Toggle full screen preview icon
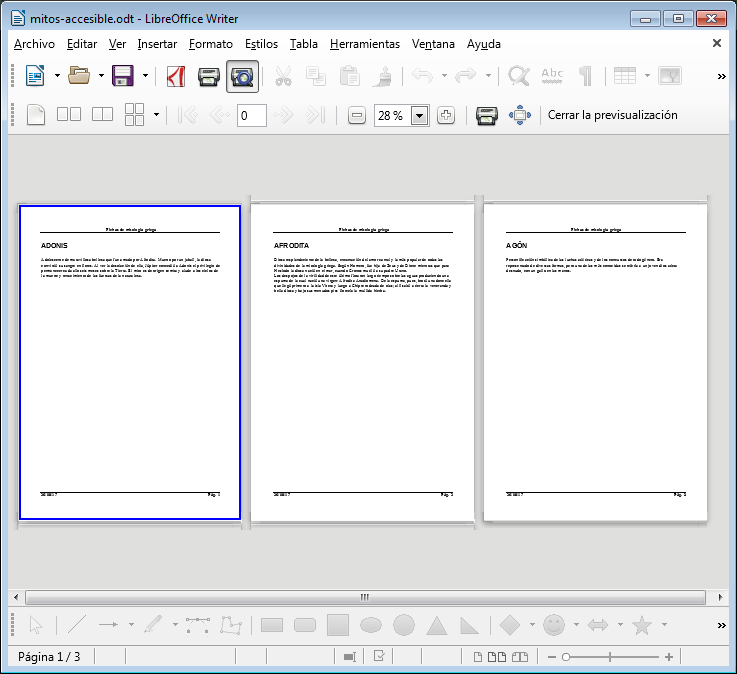737x674 pixels. (x=520, y=115)
